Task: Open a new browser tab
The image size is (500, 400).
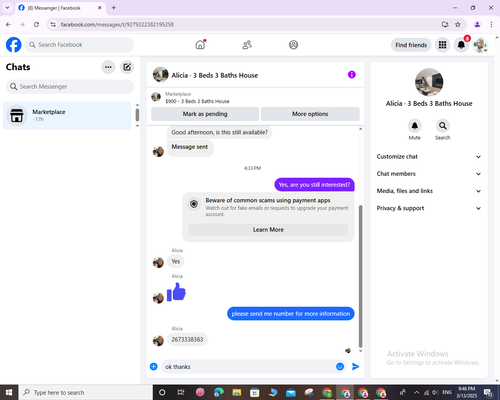Action: [x=114, y=8]
